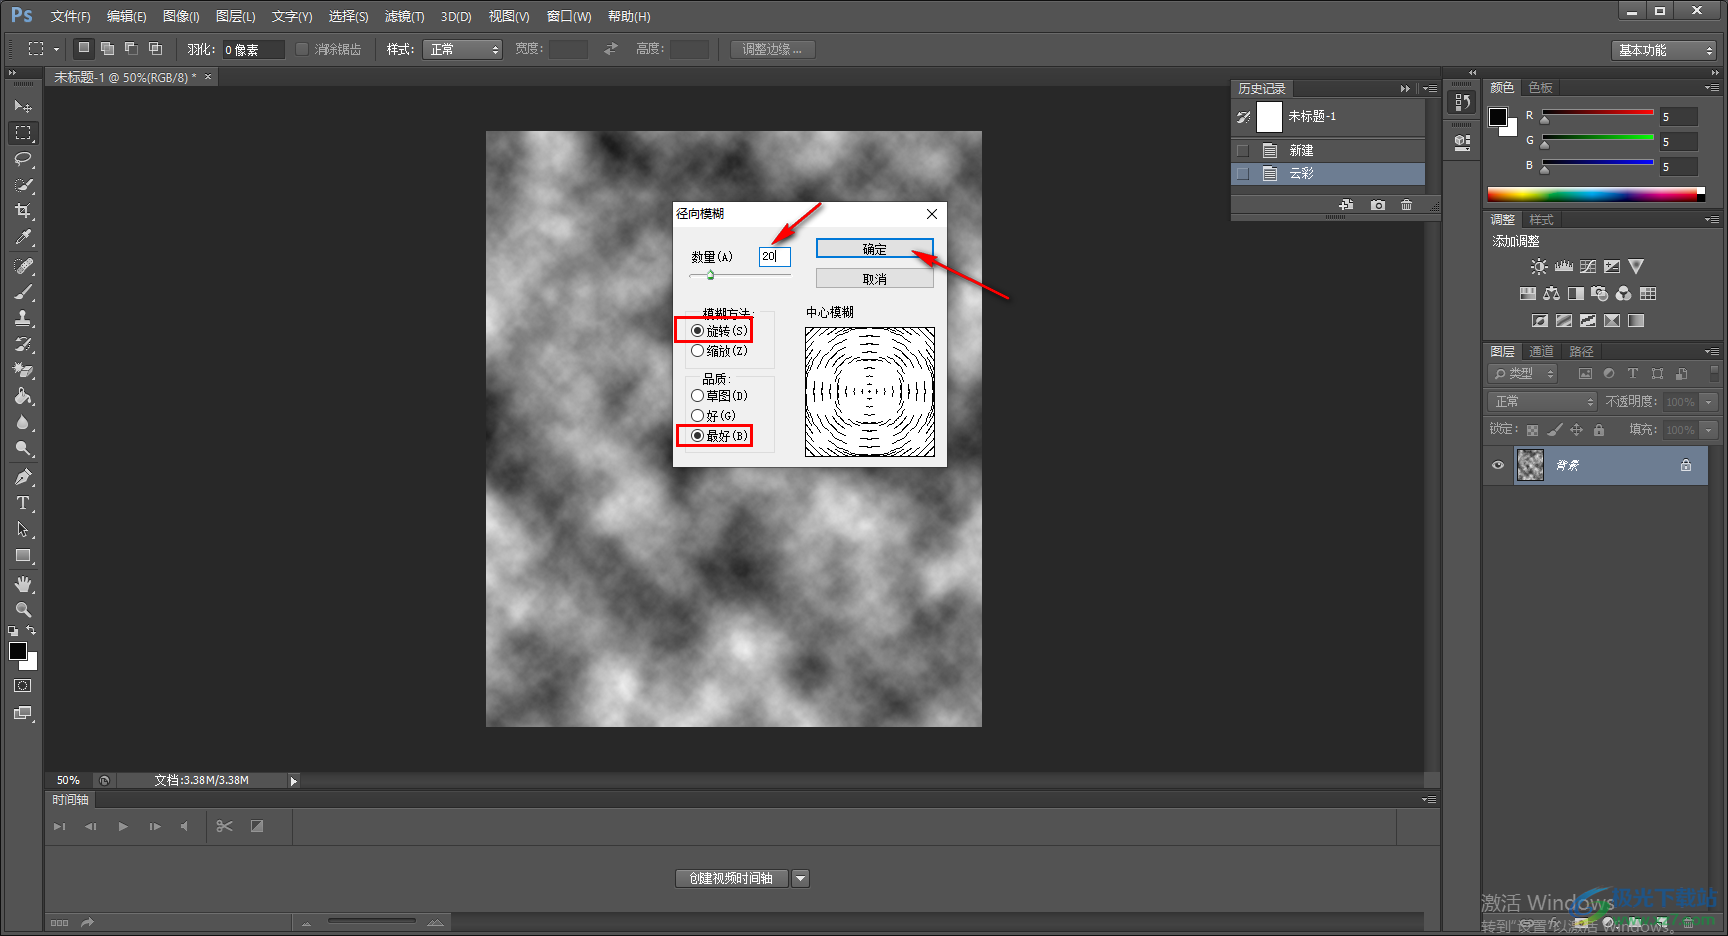Select the History Brush tool

click(x=23, y=344)
